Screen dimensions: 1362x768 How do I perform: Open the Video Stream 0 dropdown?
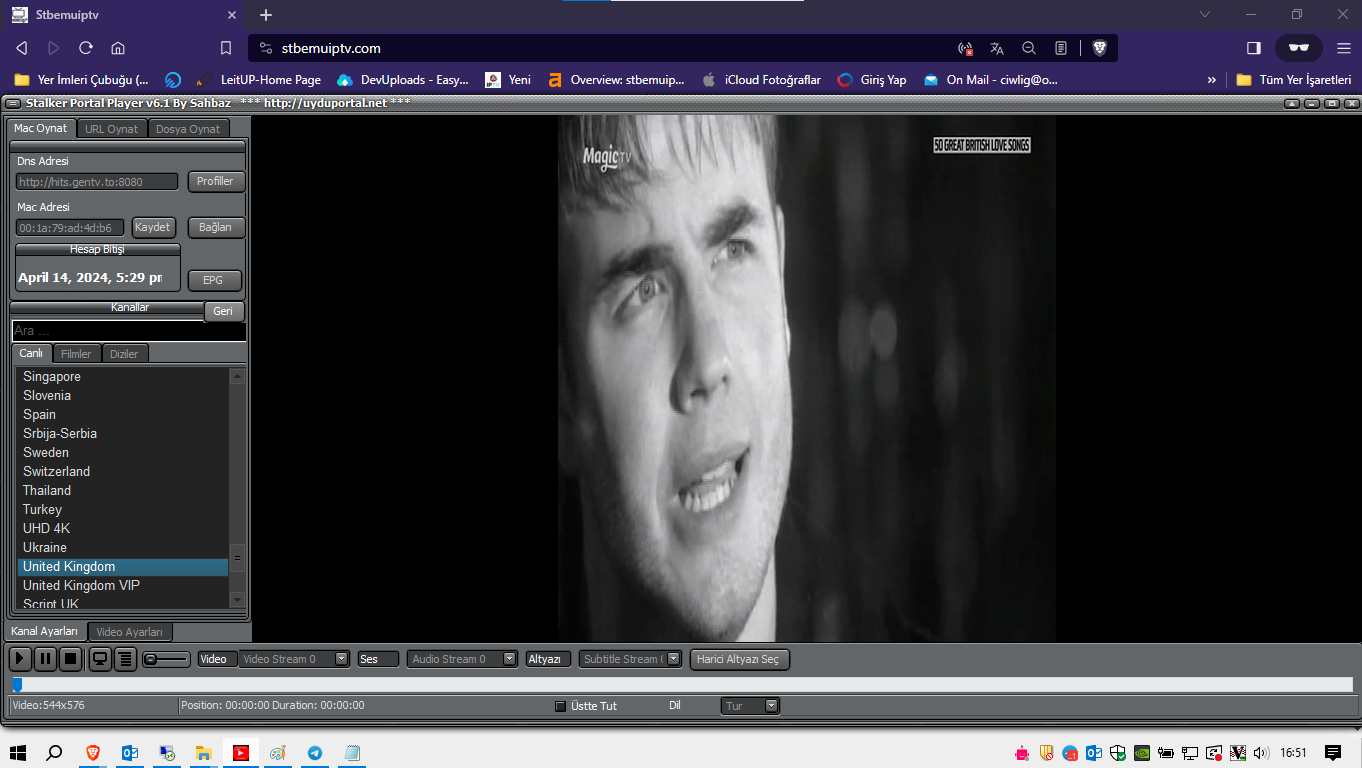point(294,659)
